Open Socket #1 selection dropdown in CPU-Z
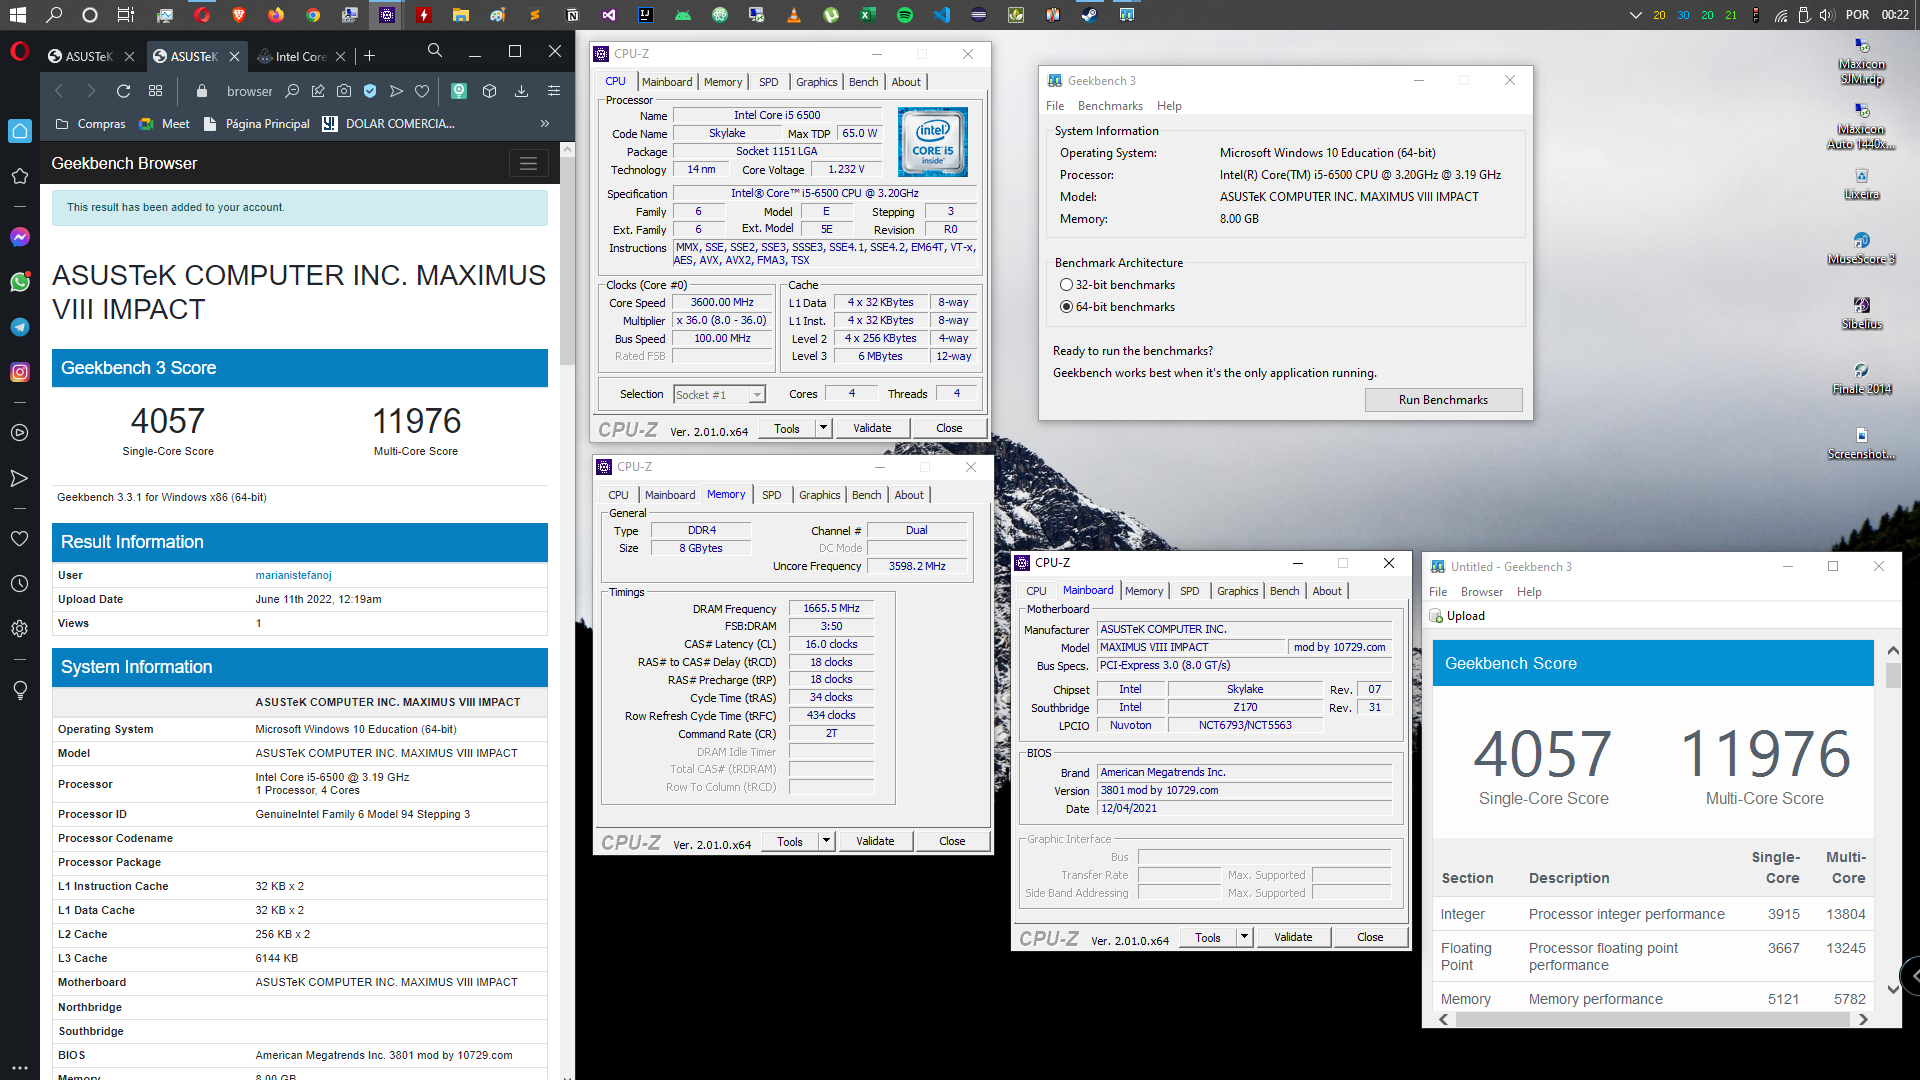Image resolution: width=1920 pixels, height=1080 pixels. click(720, 395)
